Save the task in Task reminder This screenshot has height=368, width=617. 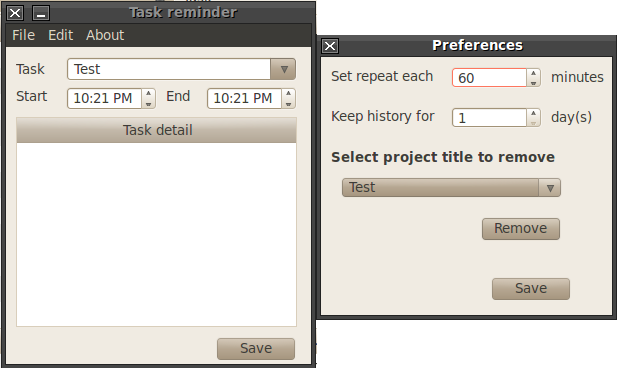pos(256,349)
